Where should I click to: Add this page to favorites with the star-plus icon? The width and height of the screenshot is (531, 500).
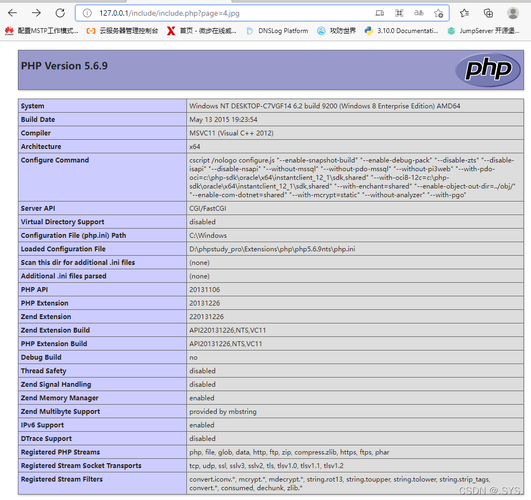(439, 13)
